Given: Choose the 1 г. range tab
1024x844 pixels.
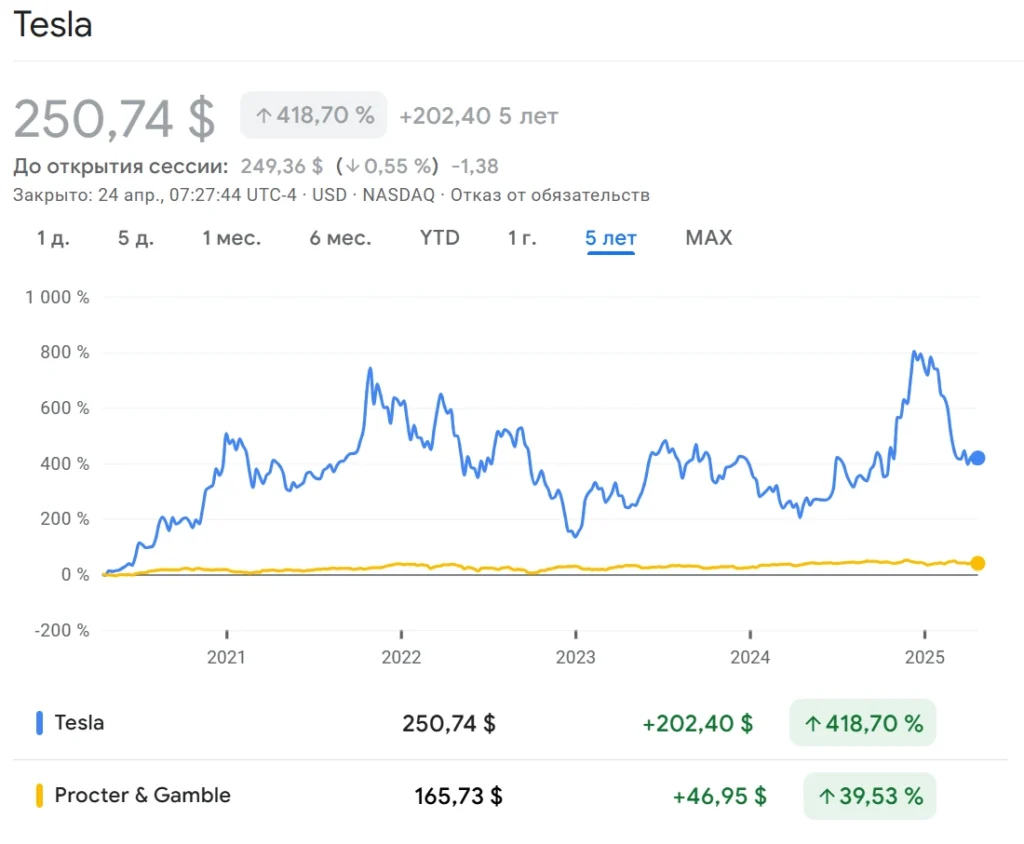Looking at the screenshot, I should pos(522,238).
